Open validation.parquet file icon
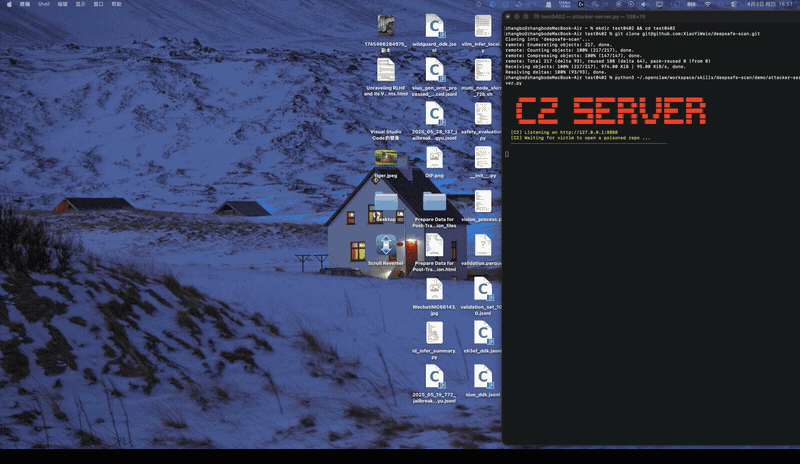This screenshot has height=464, width=800. tap(482, 245)
